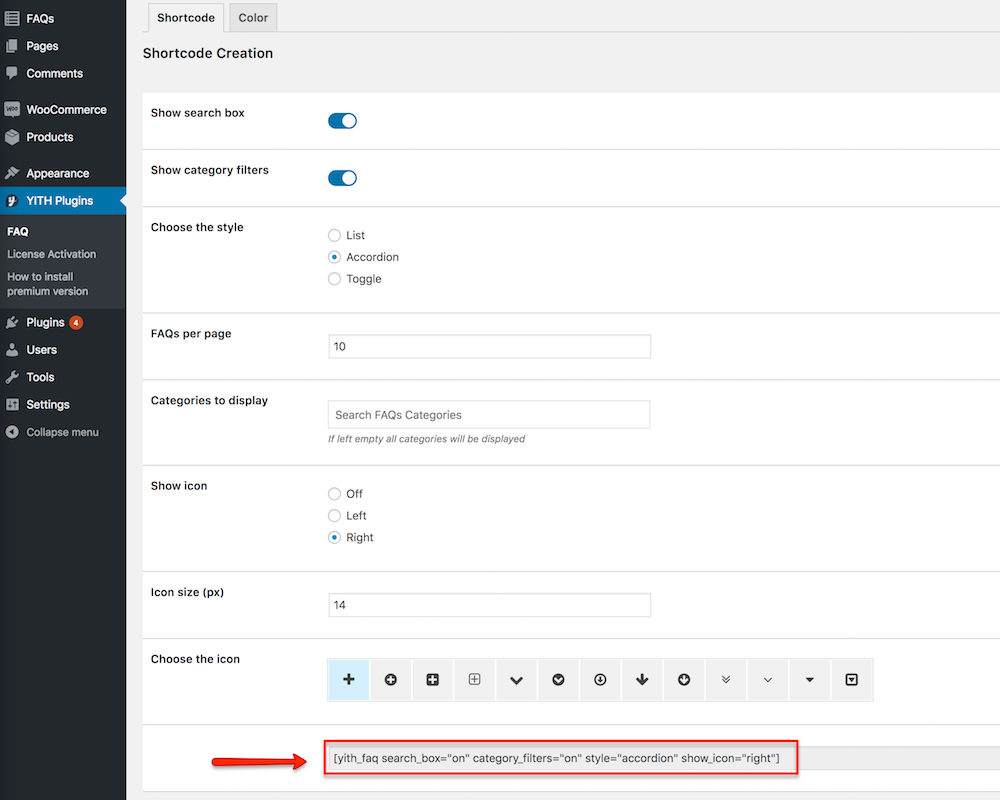Click the Collapse menu link text

click(x=62, y=432)
